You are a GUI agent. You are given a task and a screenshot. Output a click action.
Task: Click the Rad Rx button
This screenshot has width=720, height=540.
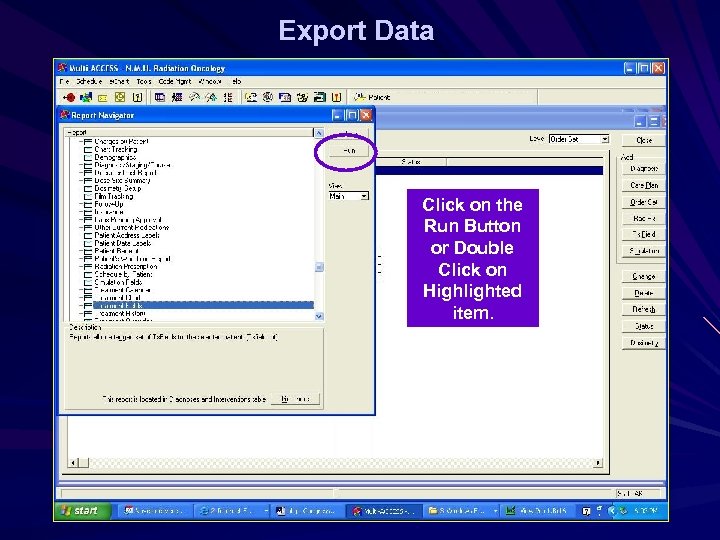644,218
